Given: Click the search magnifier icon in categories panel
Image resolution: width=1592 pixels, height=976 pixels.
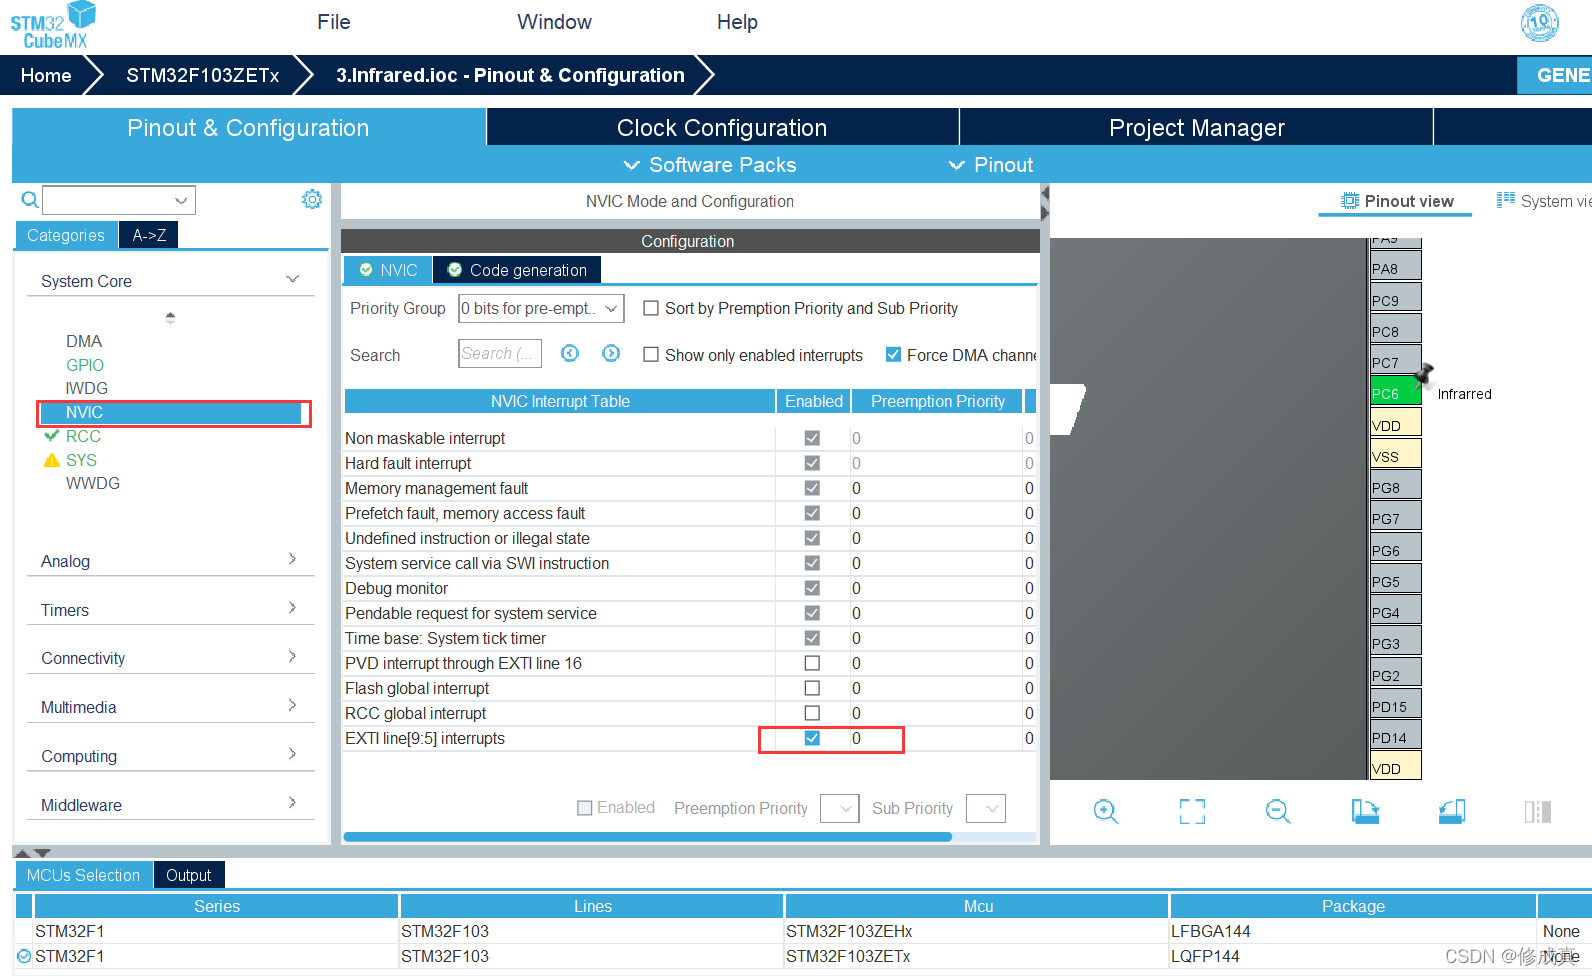Looking at the screenshot, I should [x=30, y=200].
